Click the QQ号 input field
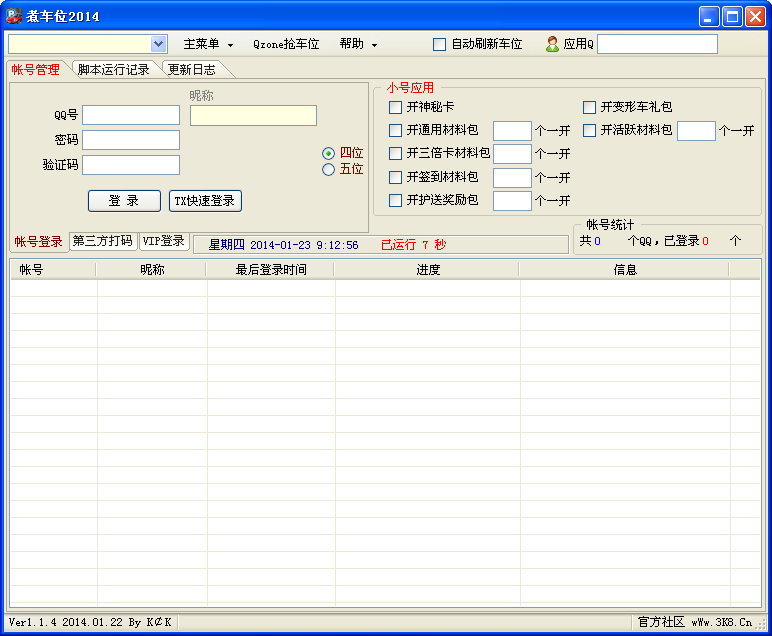The width and height of the screenshot is (772, 636). (131, 115)
